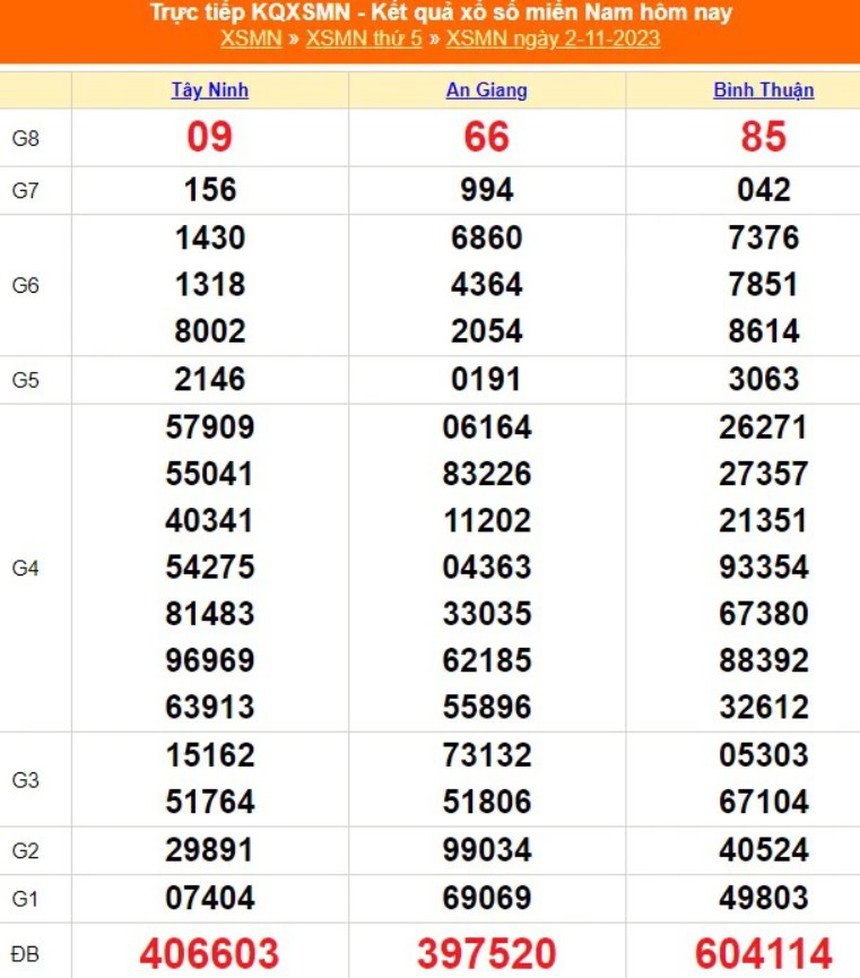Click the G4 row label

(x=25, y=568)
